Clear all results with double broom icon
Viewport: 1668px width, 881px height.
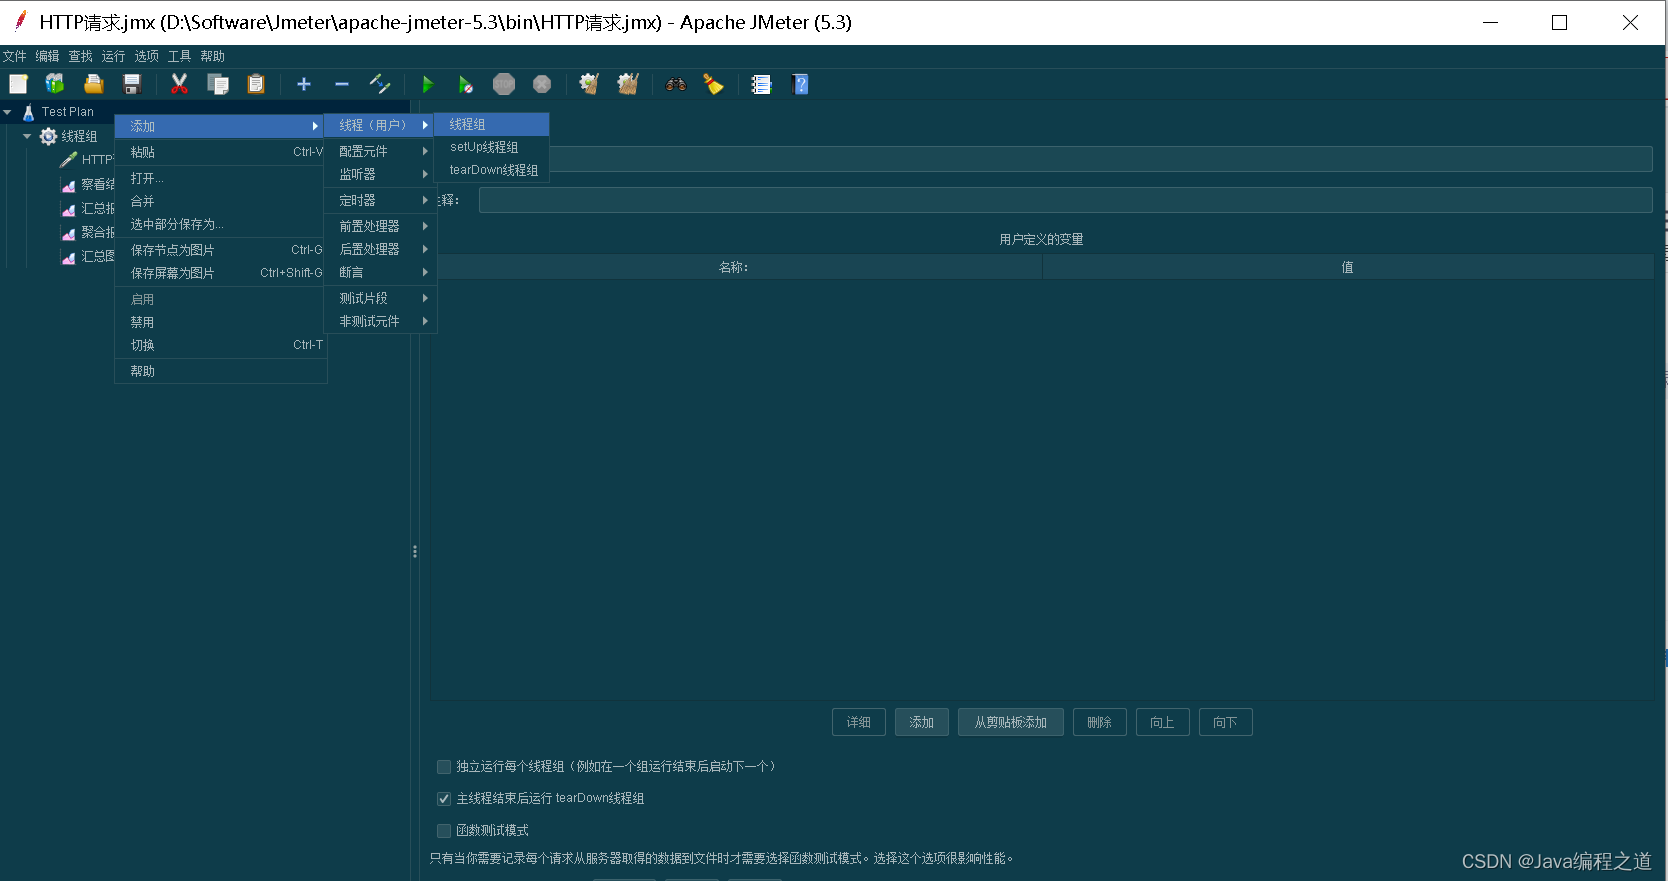[x=628, y=84]
